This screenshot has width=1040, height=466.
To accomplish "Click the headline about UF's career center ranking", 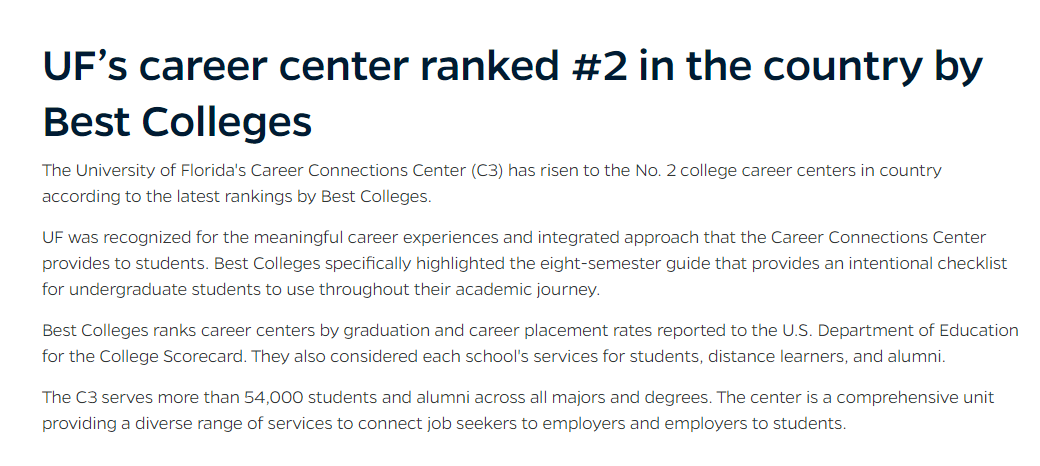I will (x=512, y=93).
